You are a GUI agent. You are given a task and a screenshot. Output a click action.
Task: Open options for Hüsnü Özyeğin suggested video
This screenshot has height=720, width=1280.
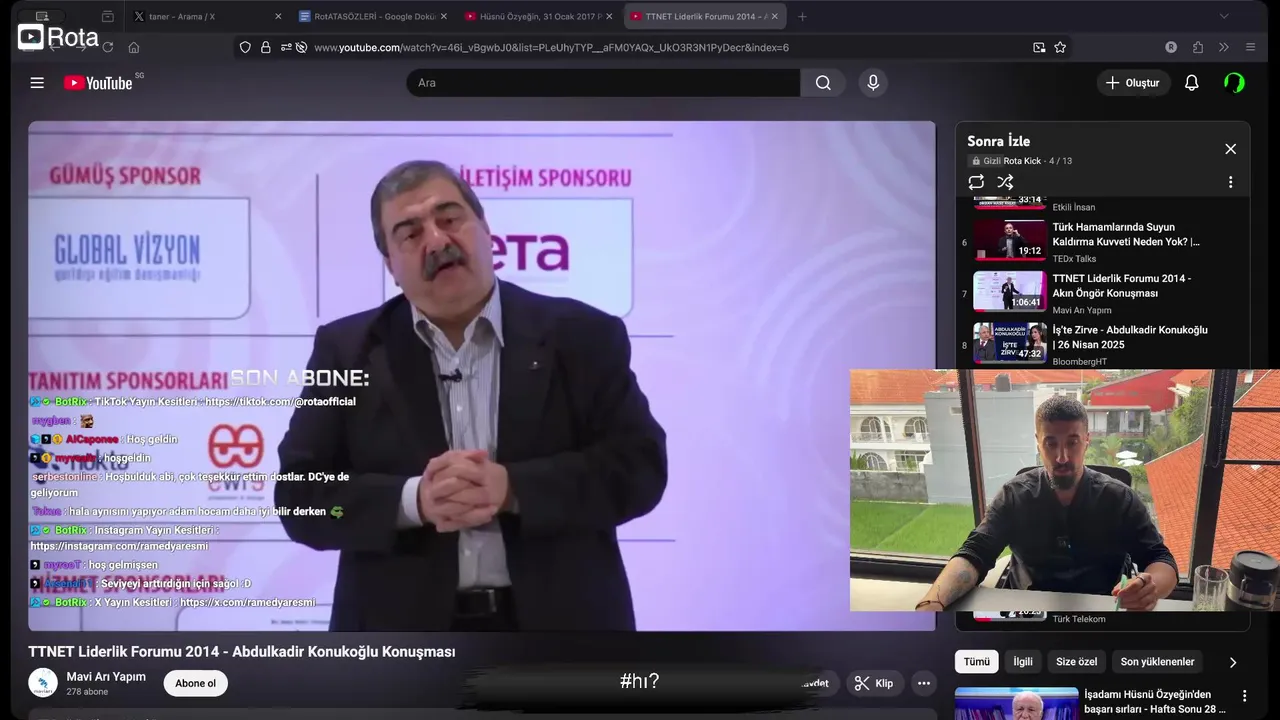tap(1244, 696)
